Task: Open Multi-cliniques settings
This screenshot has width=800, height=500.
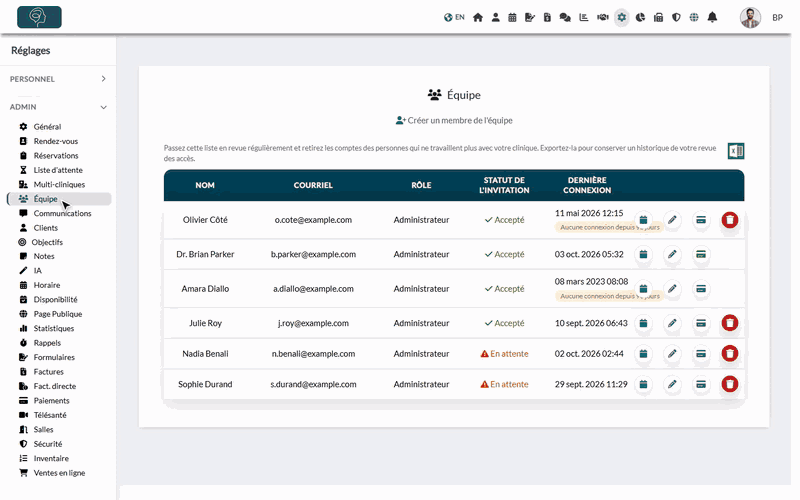Action: pos(59,184)
